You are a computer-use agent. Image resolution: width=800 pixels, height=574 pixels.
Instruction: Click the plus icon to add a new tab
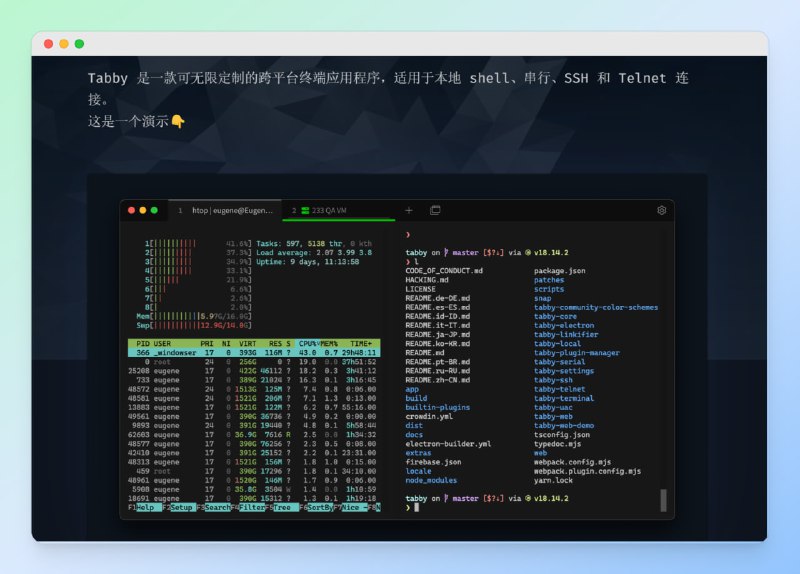pyautogui.click(x=409, y=210)
